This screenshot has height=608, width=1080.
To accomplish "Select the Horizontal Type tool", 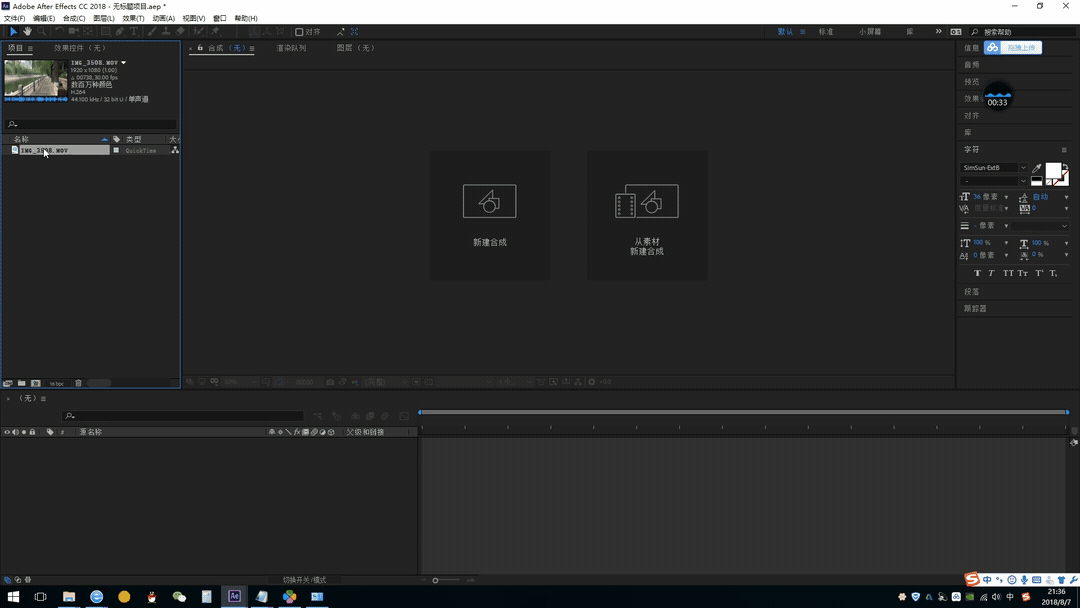I will 134,32.
